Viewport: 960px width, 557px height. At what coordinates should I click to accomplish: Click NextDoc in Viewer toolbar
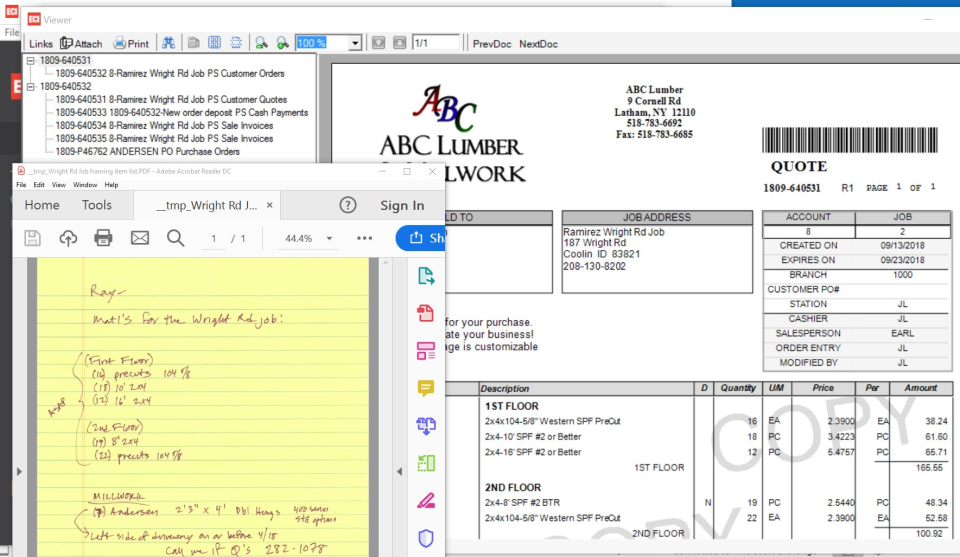click(538, 44)
